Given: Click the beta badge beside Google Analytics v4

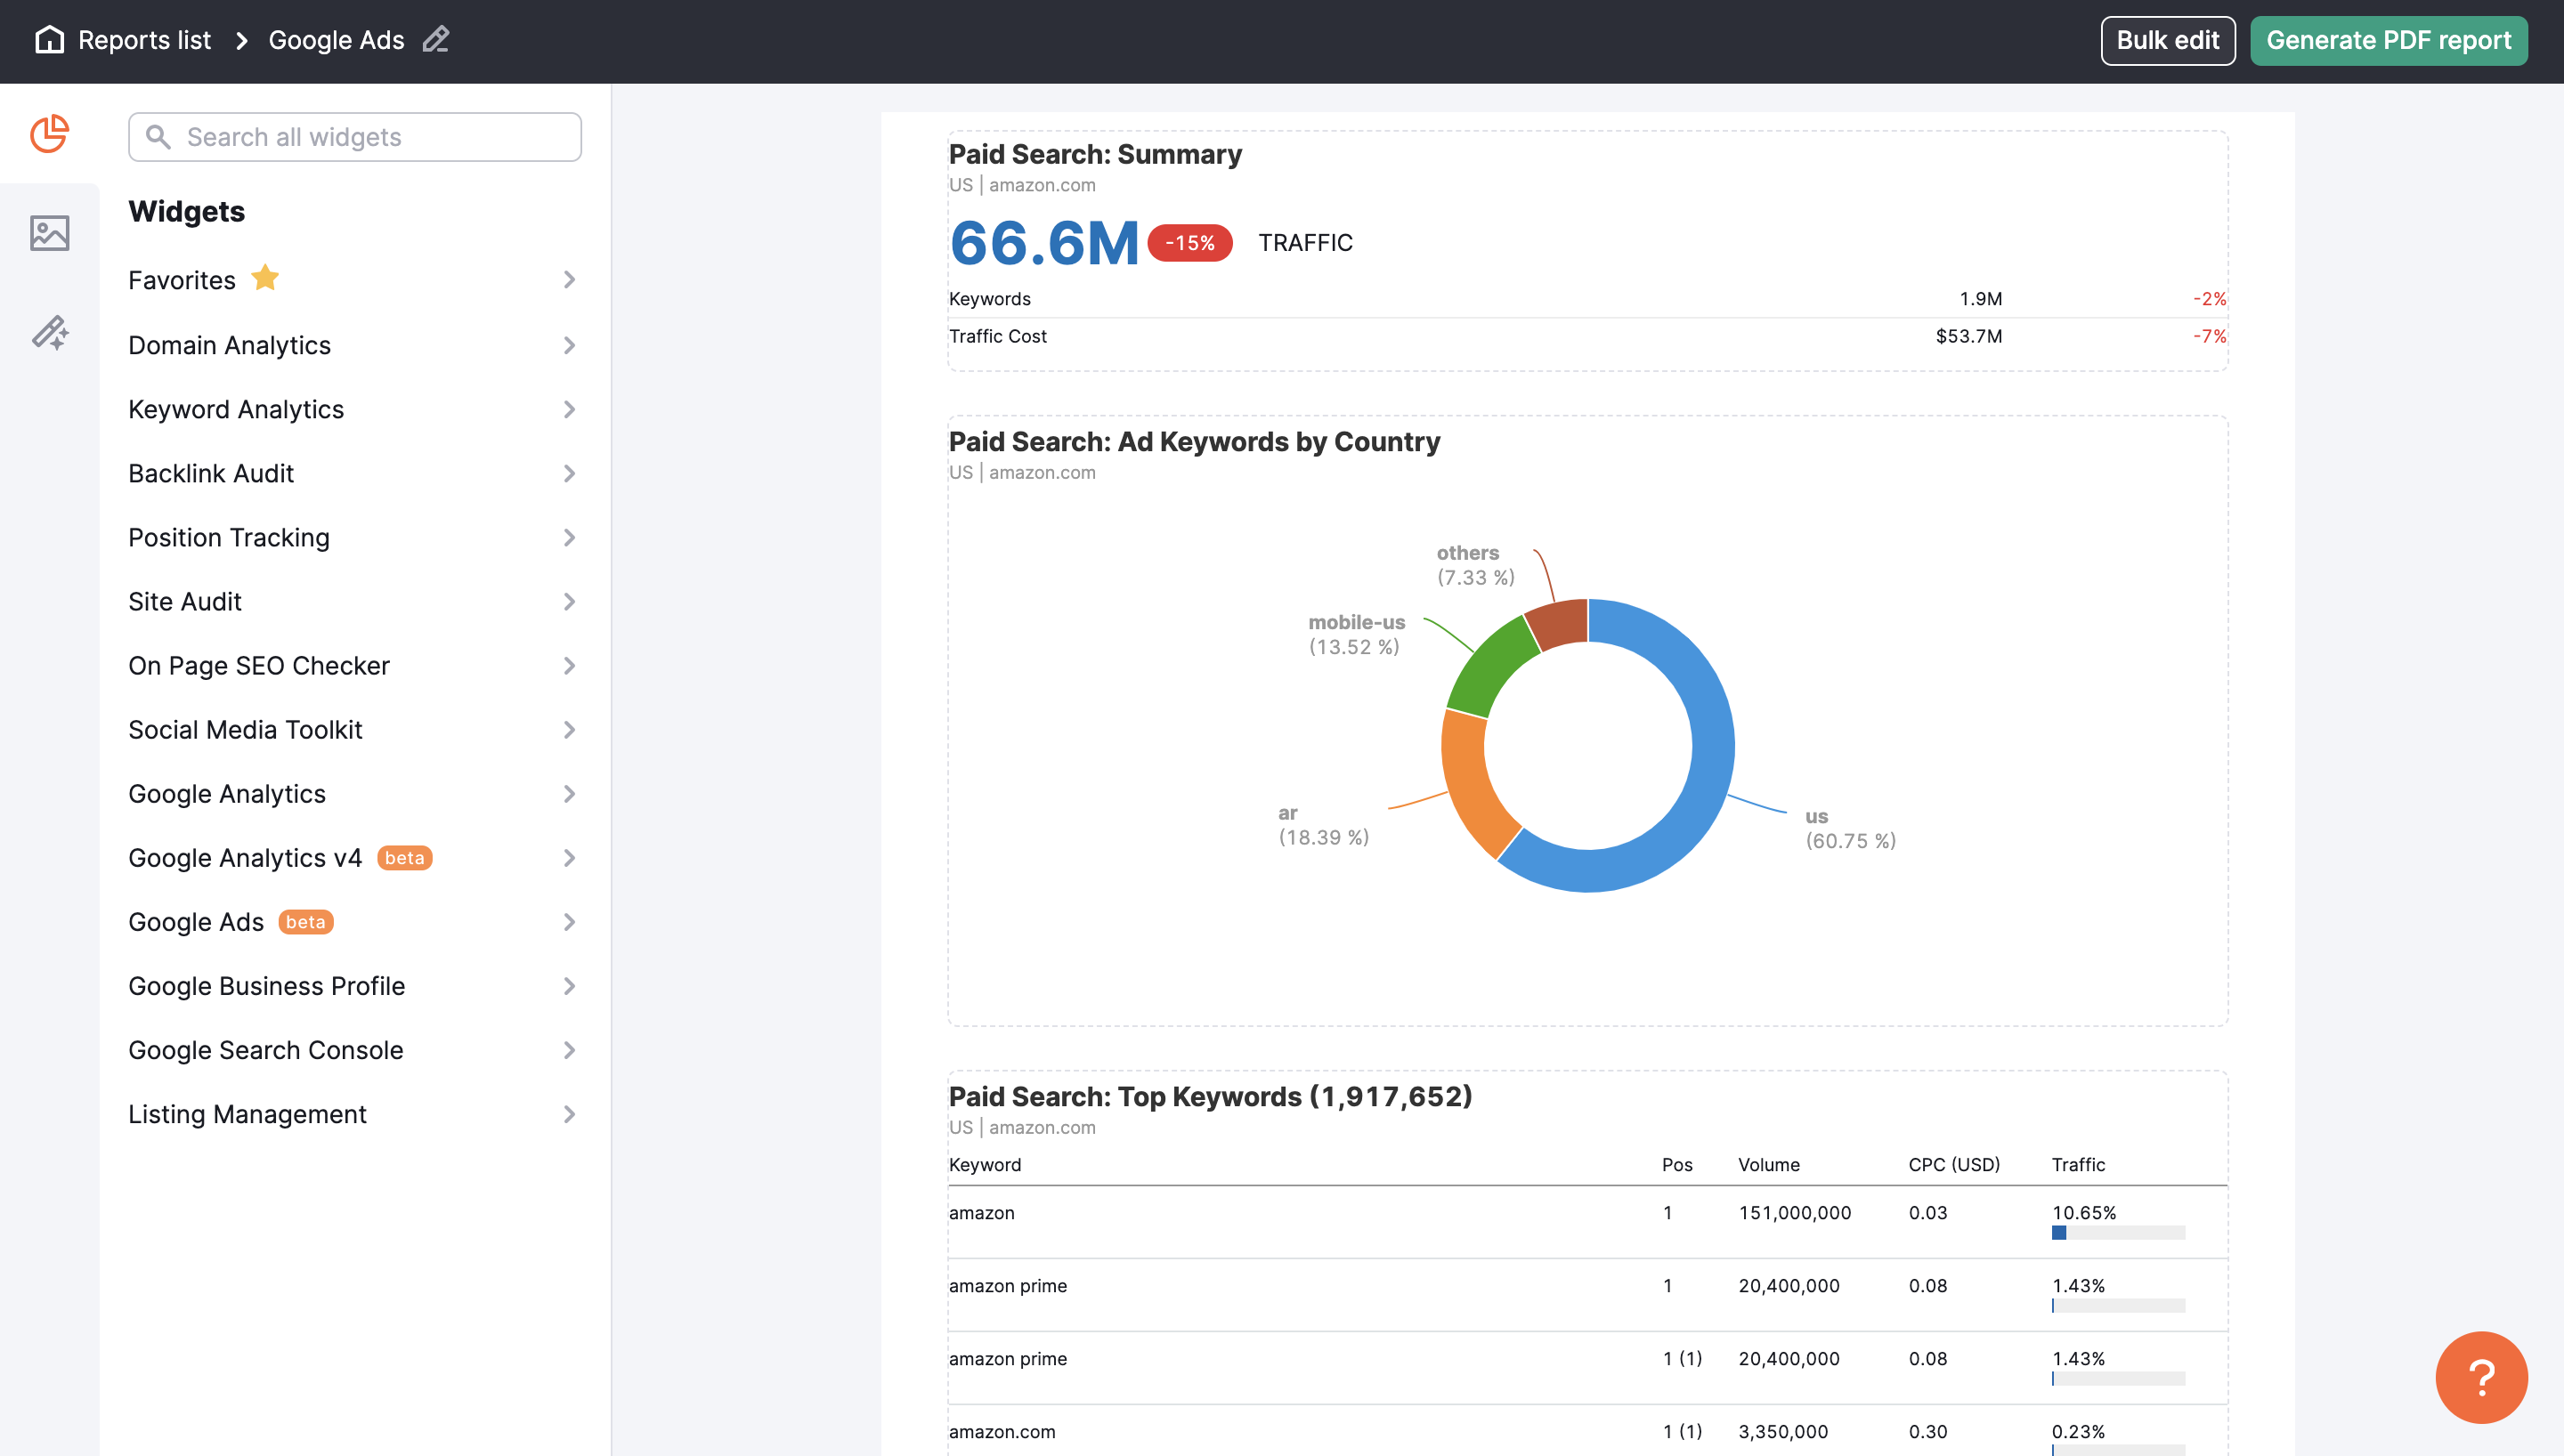Looking at the screenshot, I should 404,857.
